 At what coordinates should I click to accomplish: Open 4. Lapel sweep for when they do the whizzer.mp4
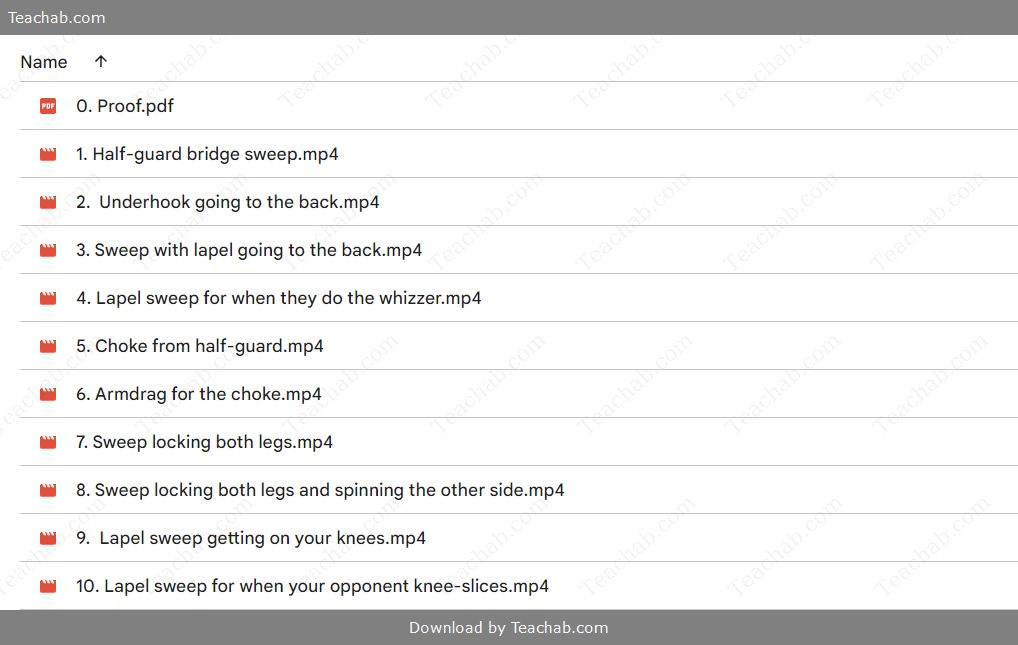[x=279, y=298]
